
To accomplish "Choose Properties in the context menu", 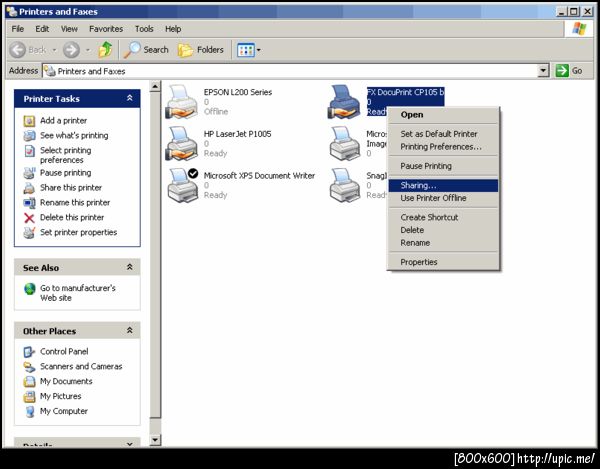I will pyautogui.click(x=443, y=262).
